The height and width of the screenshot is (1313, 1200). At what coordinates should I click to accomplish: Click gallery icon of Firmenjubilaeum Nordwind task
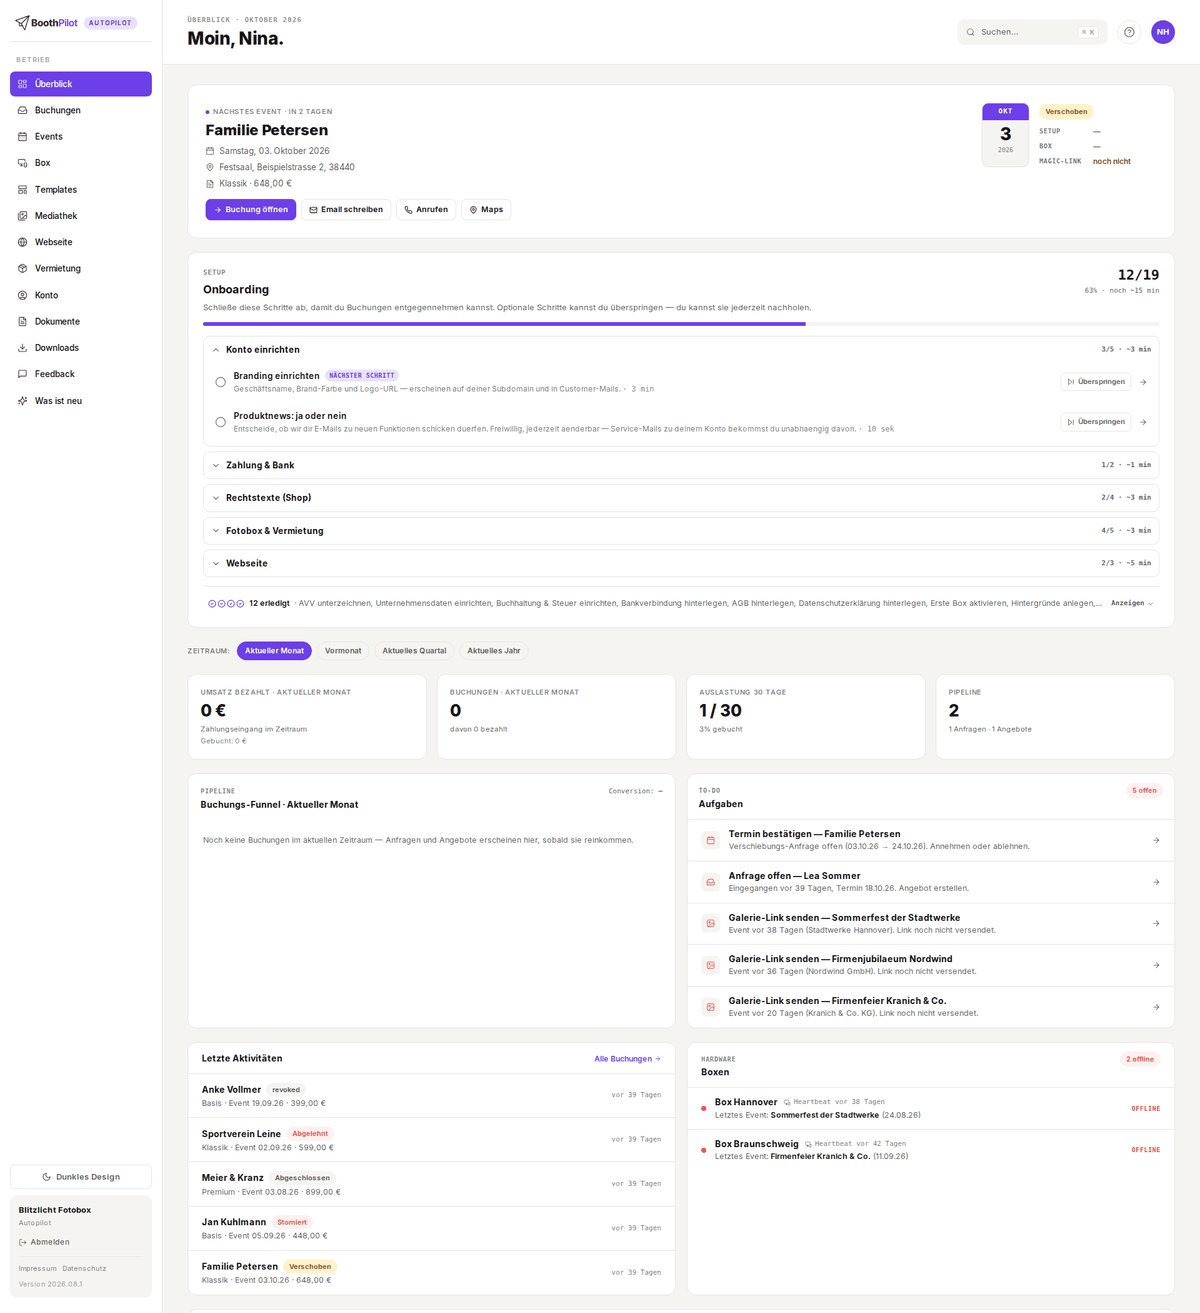pos(710,965)
